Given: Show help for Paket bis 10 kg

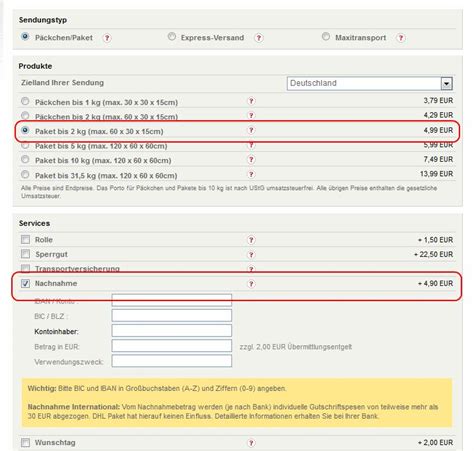Looking at the screenshot, I should coord(251,160).
